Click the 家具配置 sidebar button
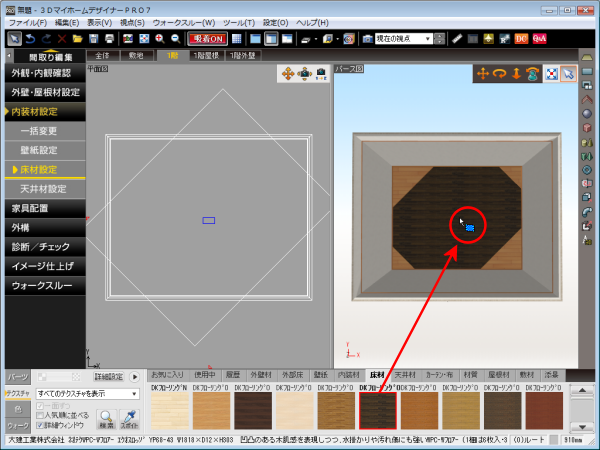This screenshot has height=450, width=600. tap(42, 208)
